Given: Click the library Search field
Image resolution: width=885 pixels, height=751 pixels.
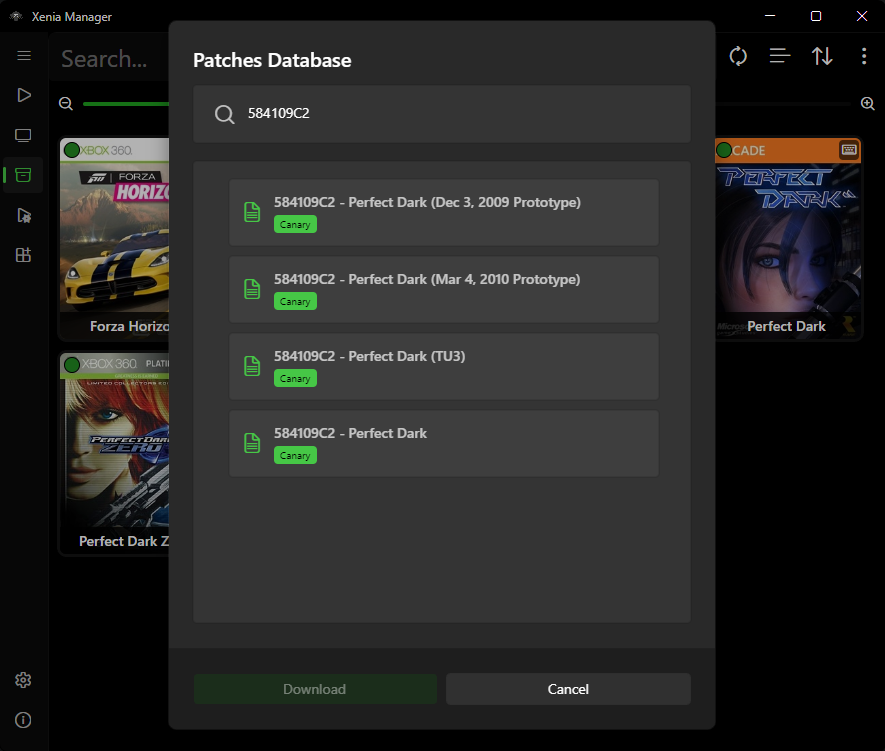Looking at the screenshot, I should 111,59.
